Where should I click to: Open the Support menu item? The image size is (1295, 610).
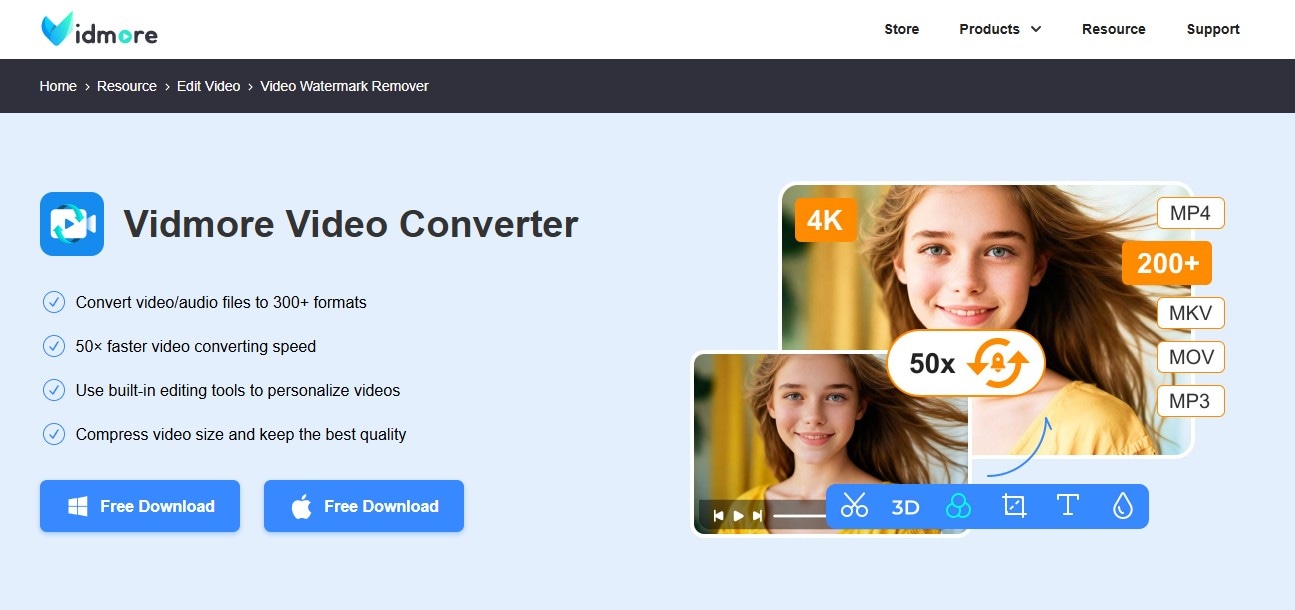click(1212, 29)
